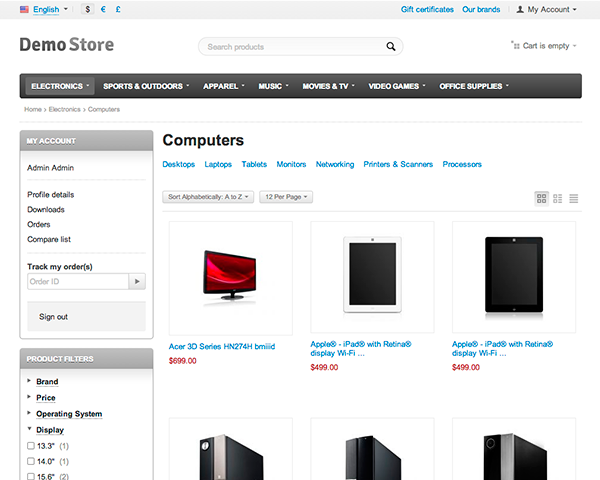Click the Demo Store logo
The width and height of the screenshot is (600, 480).
point(67,44)
